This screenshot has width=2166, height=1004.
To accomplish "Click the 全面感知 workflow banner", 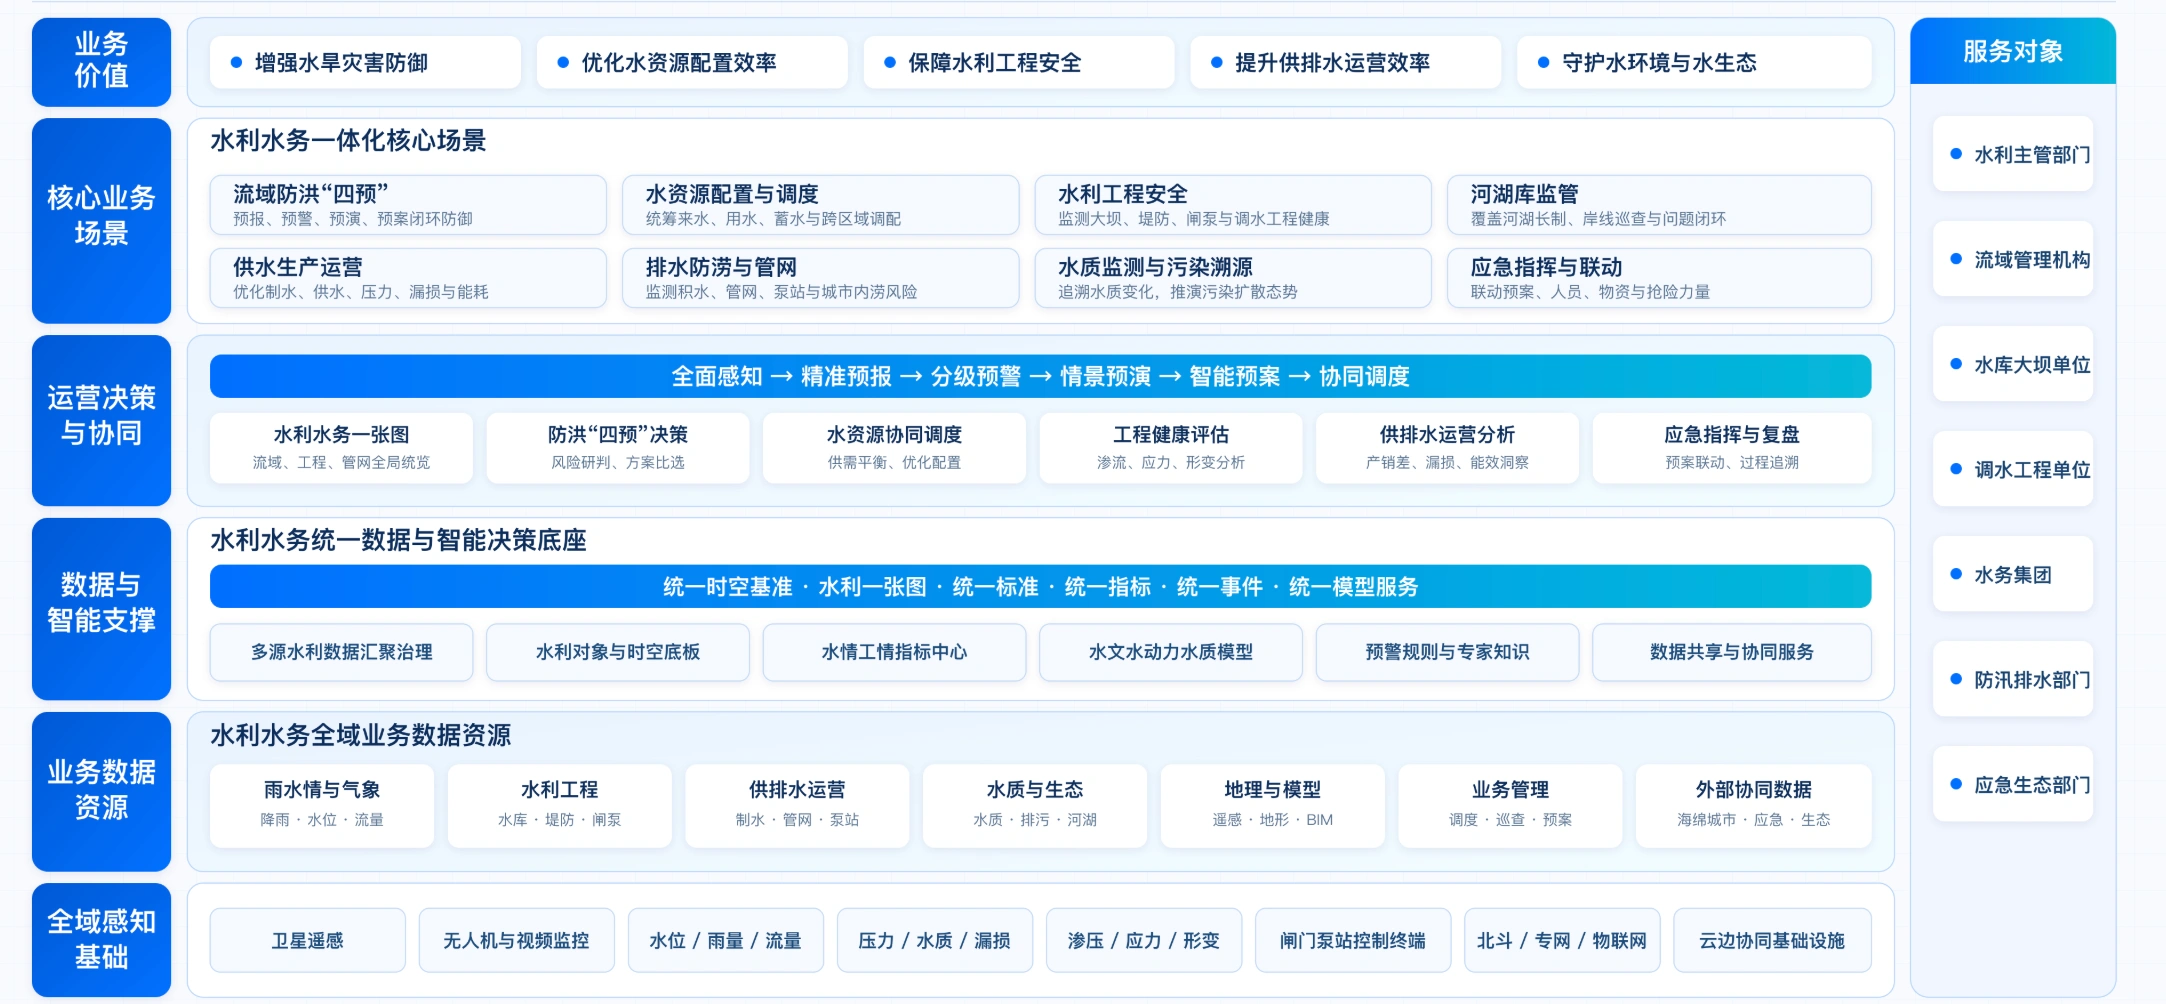I will [1040, 376].
